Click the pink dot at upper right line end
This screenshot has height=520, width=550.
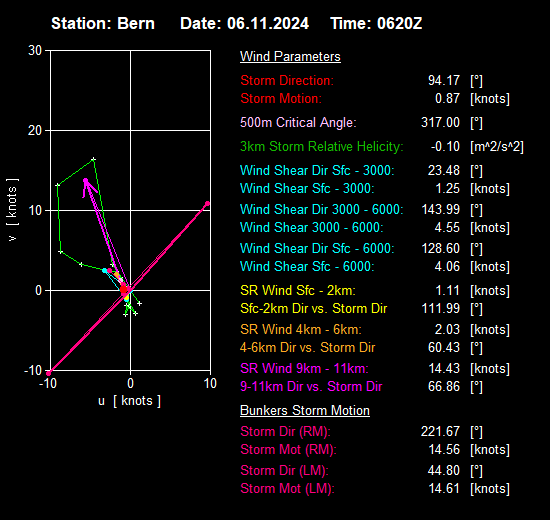coord(207,204)
